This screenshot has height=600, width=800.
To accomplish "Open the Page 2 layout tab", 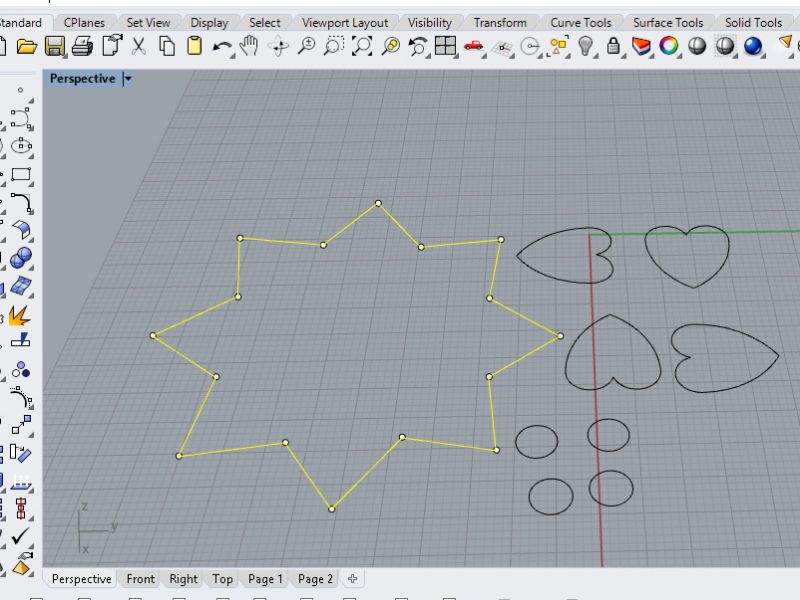I will pos(315,579).
